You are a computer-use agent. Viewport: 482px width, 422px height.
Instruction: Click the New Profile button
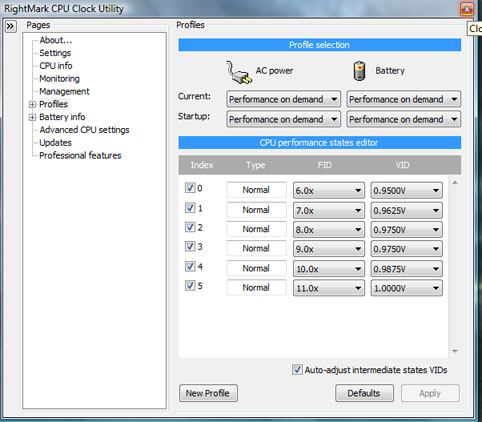click(x=208, y=393)
